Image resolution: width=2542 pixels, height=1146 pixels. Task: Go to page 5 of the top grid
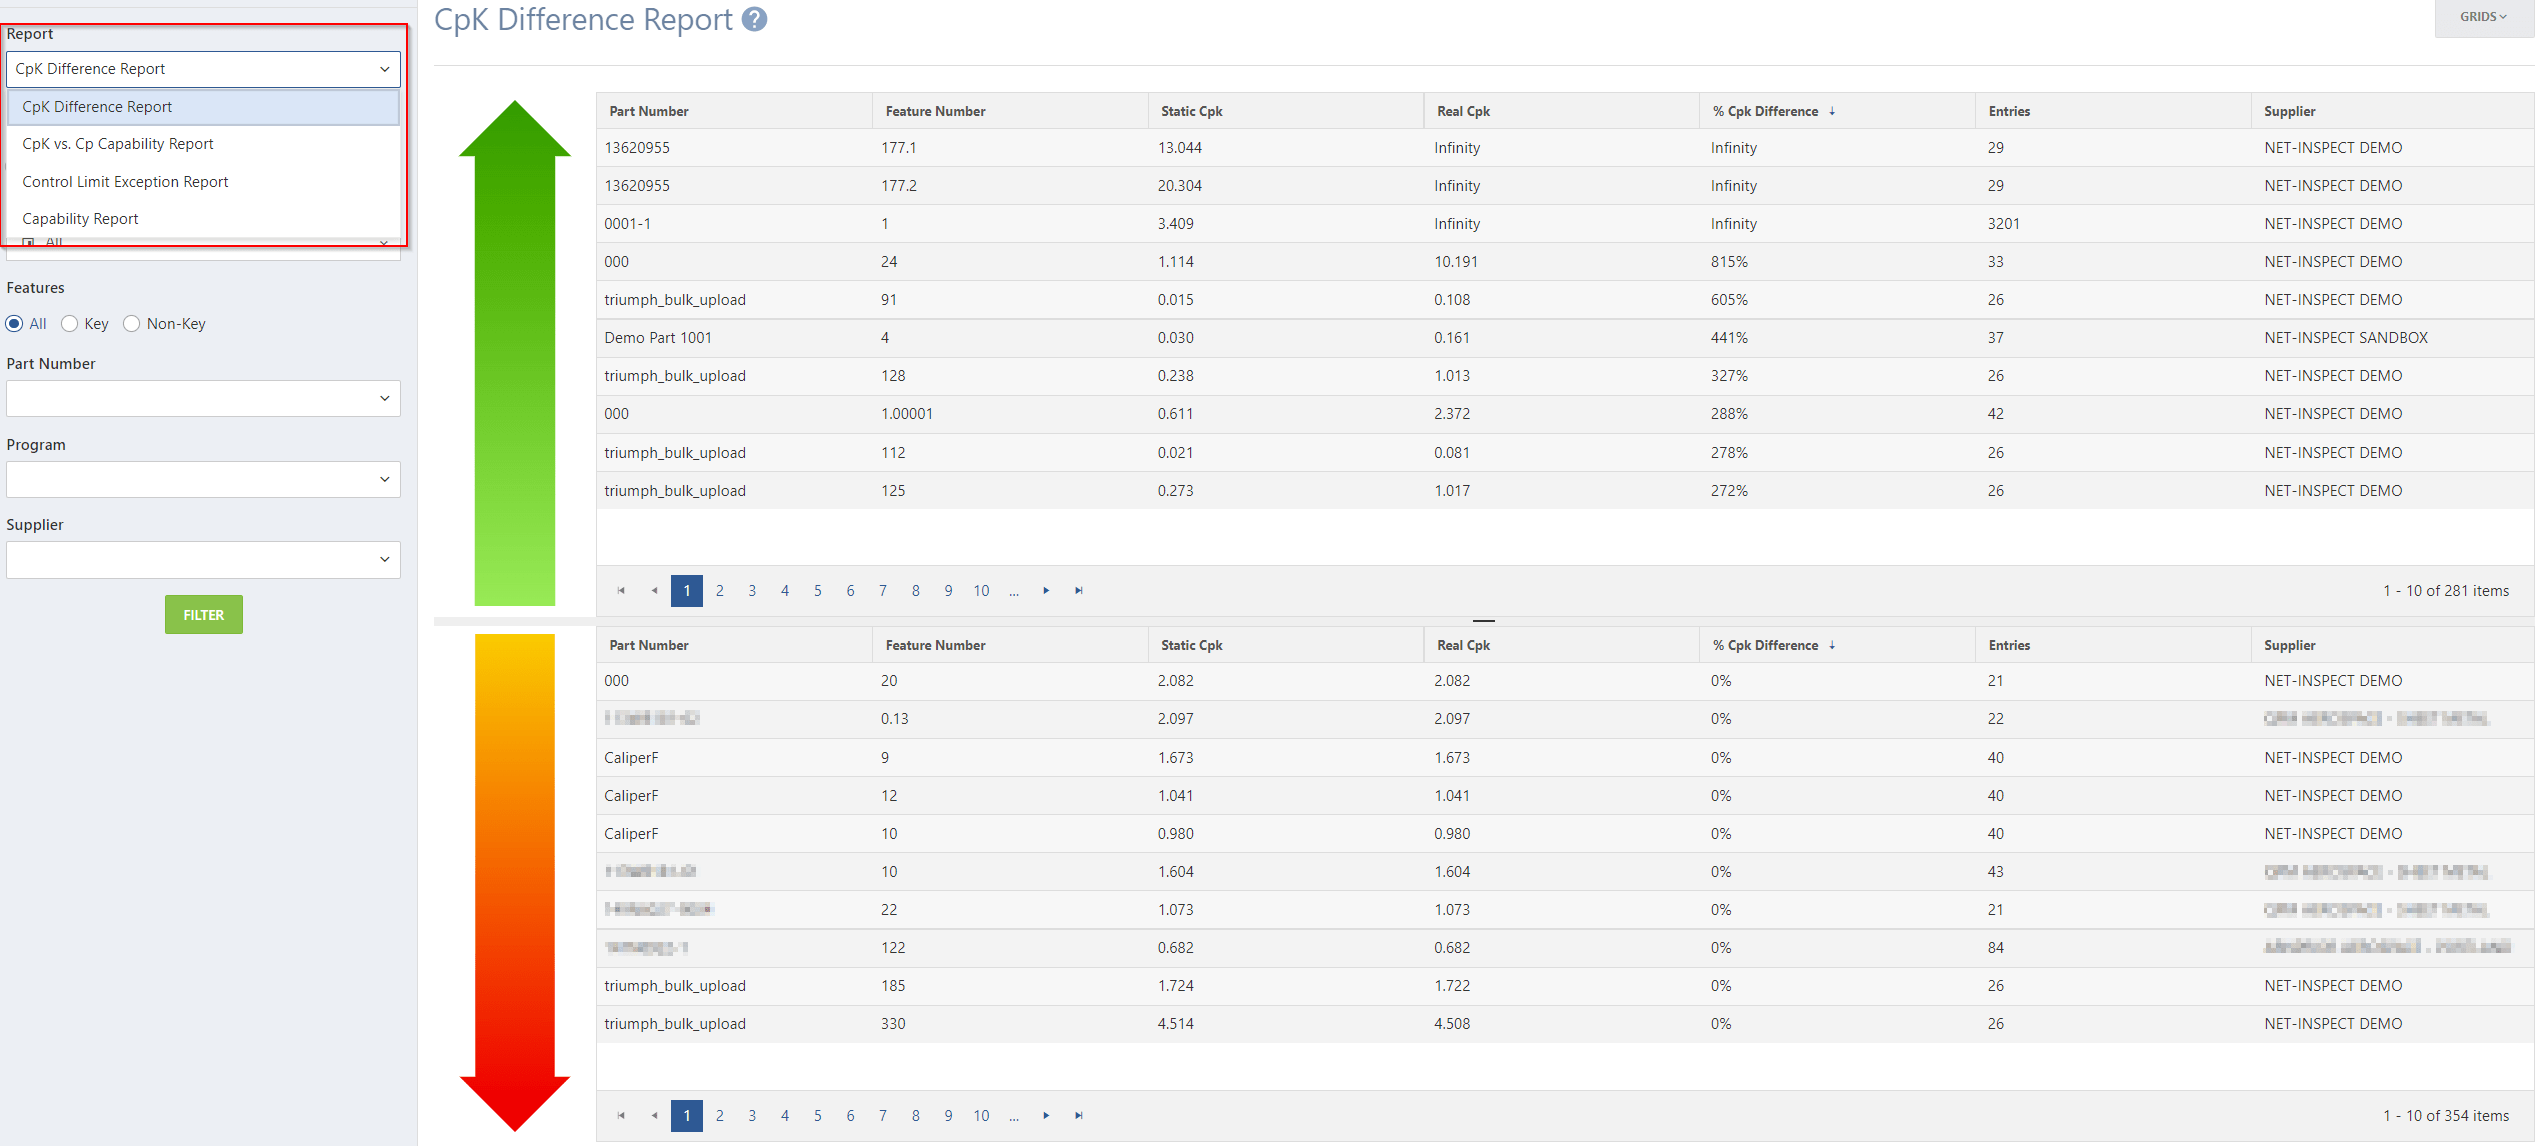(x=817, y=590)
